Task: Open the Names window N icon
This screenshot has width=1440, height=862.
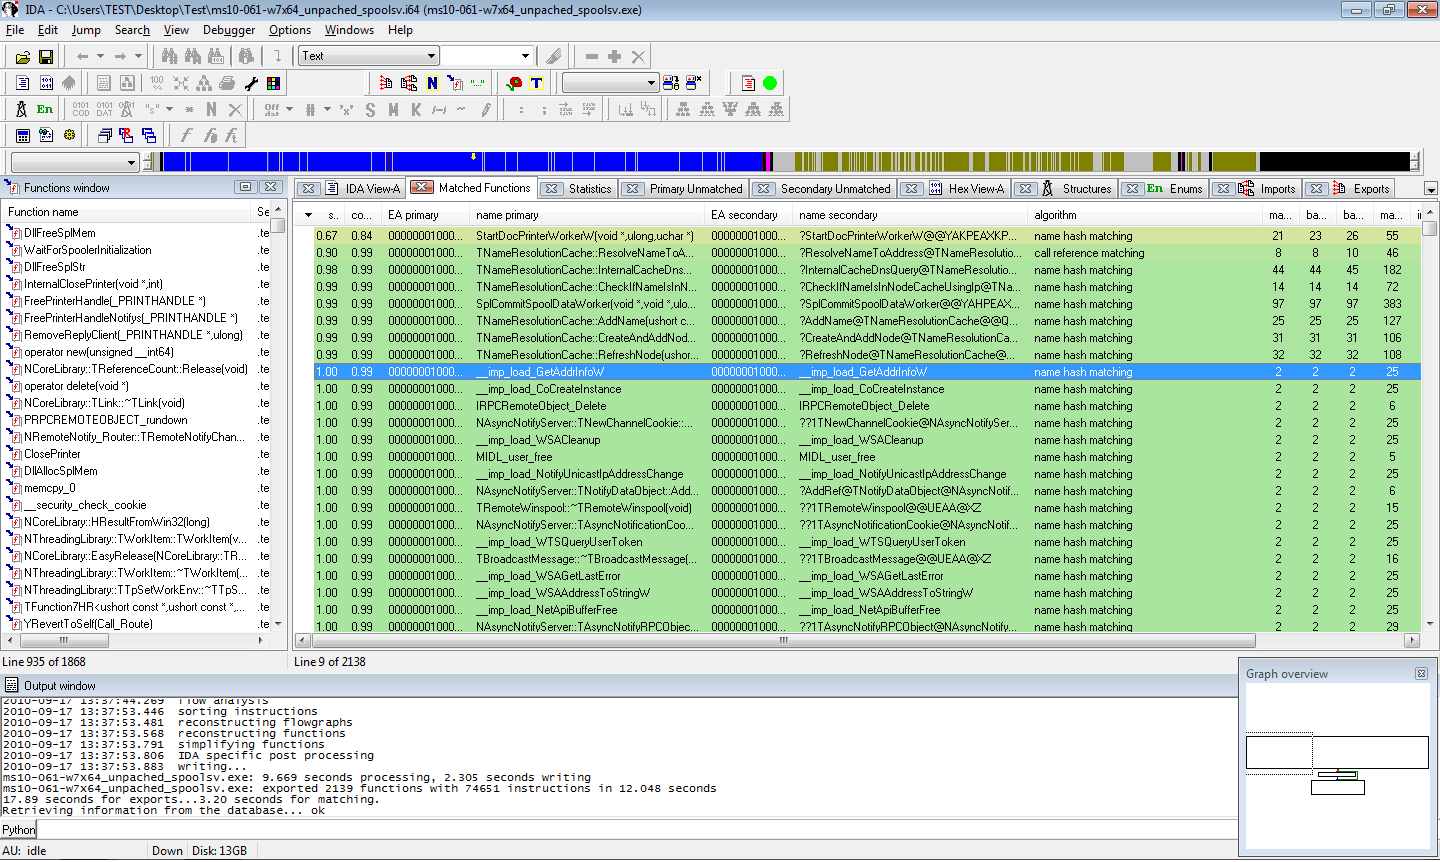Action: point(432,83)
